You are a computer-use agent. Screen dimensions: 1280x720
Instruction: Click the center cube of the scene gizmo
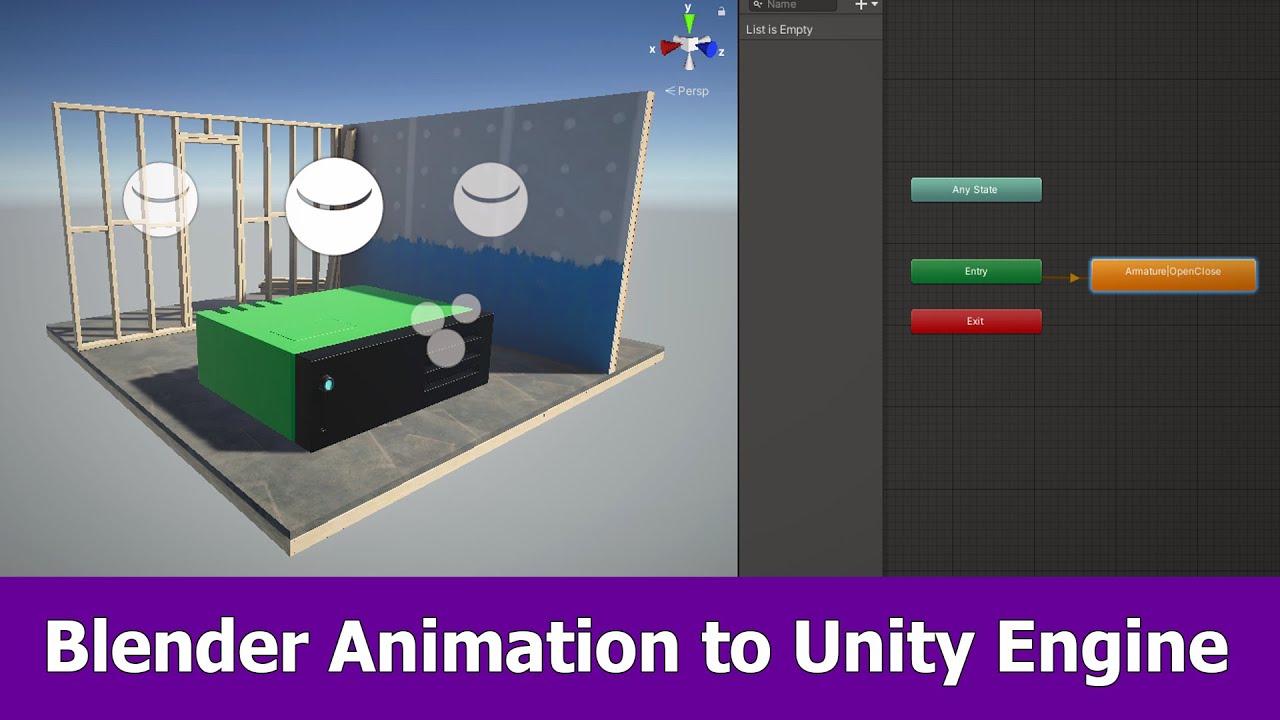tap(689, 45)
